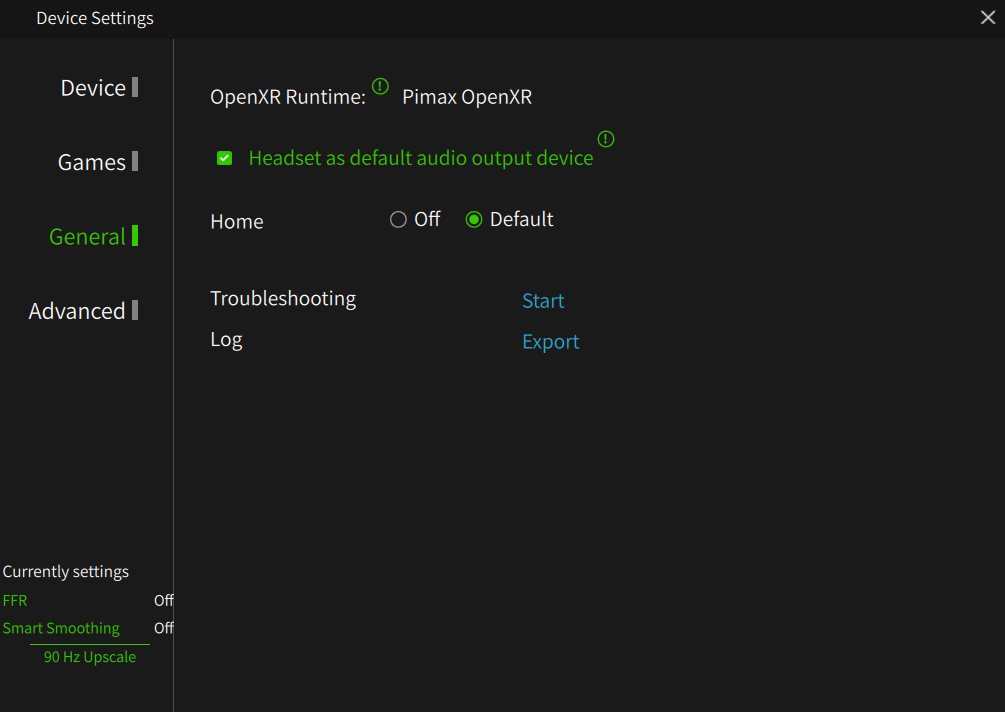Screen dimensions: 1005x712
Task: Export the log file
Action: point(550,342)
